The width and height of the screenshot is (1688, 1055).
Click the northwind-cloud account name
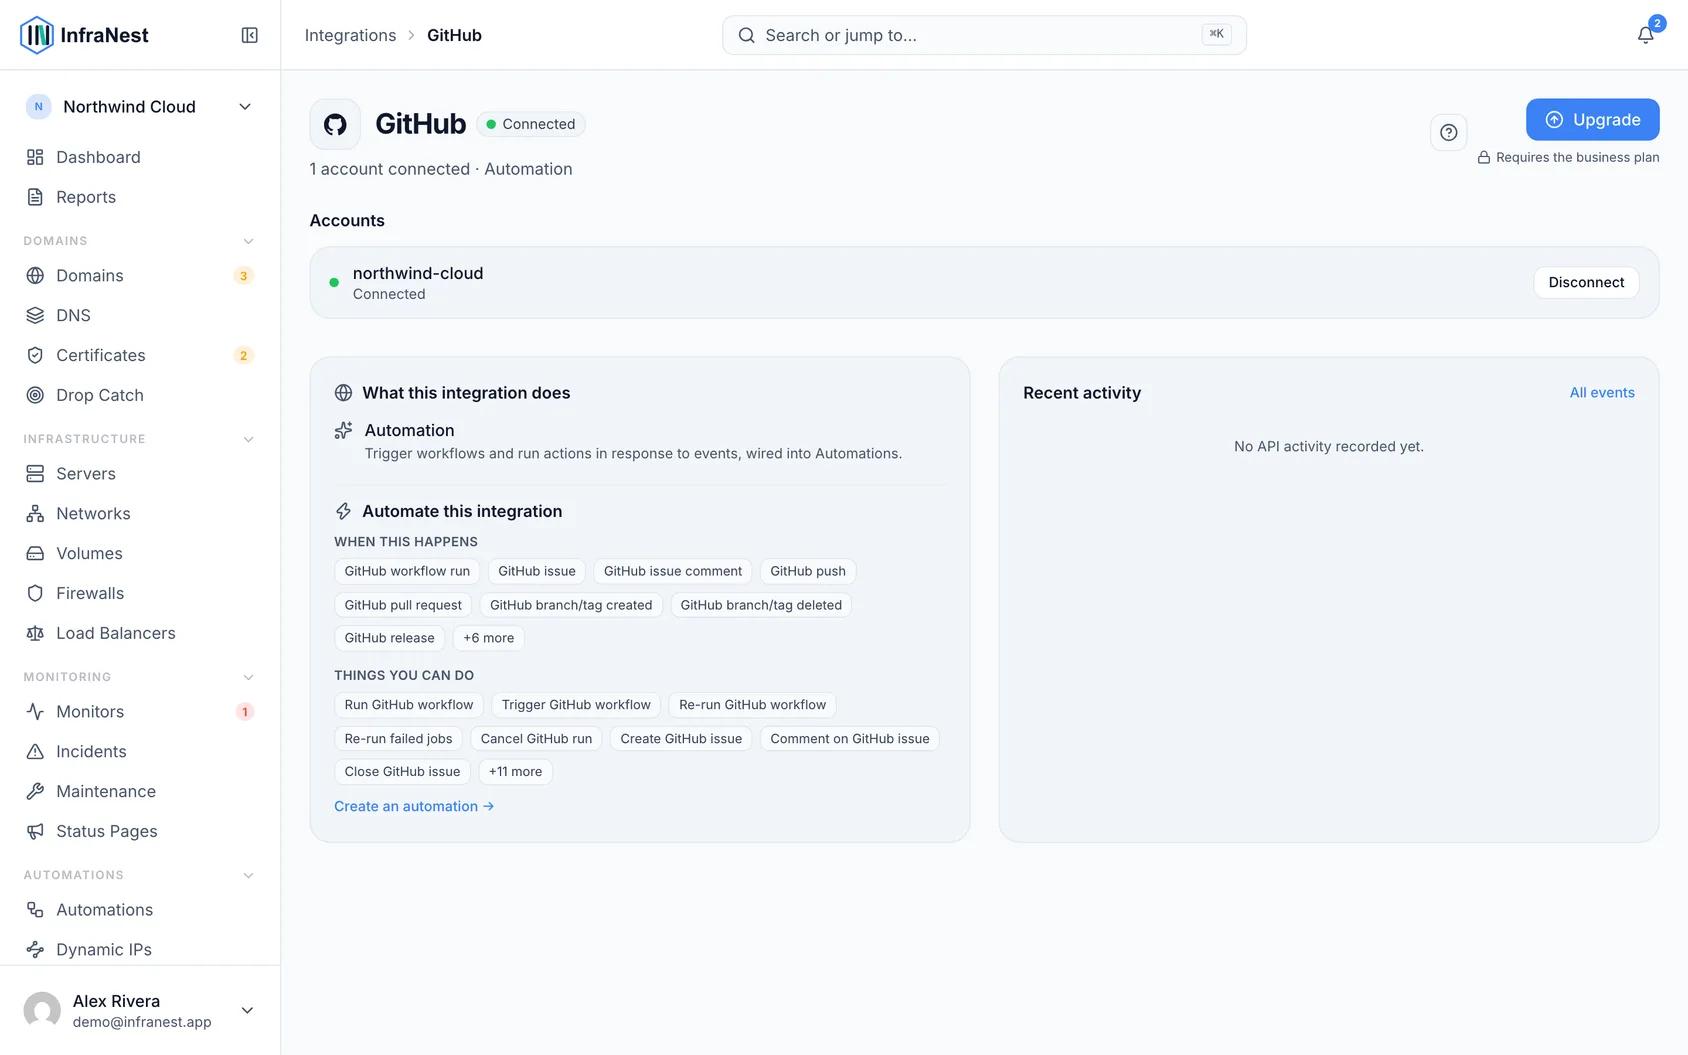click(418, 273)
